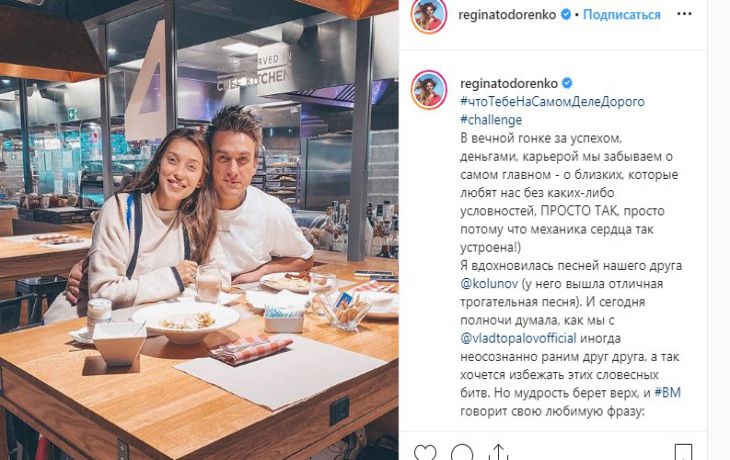Open reginatodorenko username above caption

(509, 83)
